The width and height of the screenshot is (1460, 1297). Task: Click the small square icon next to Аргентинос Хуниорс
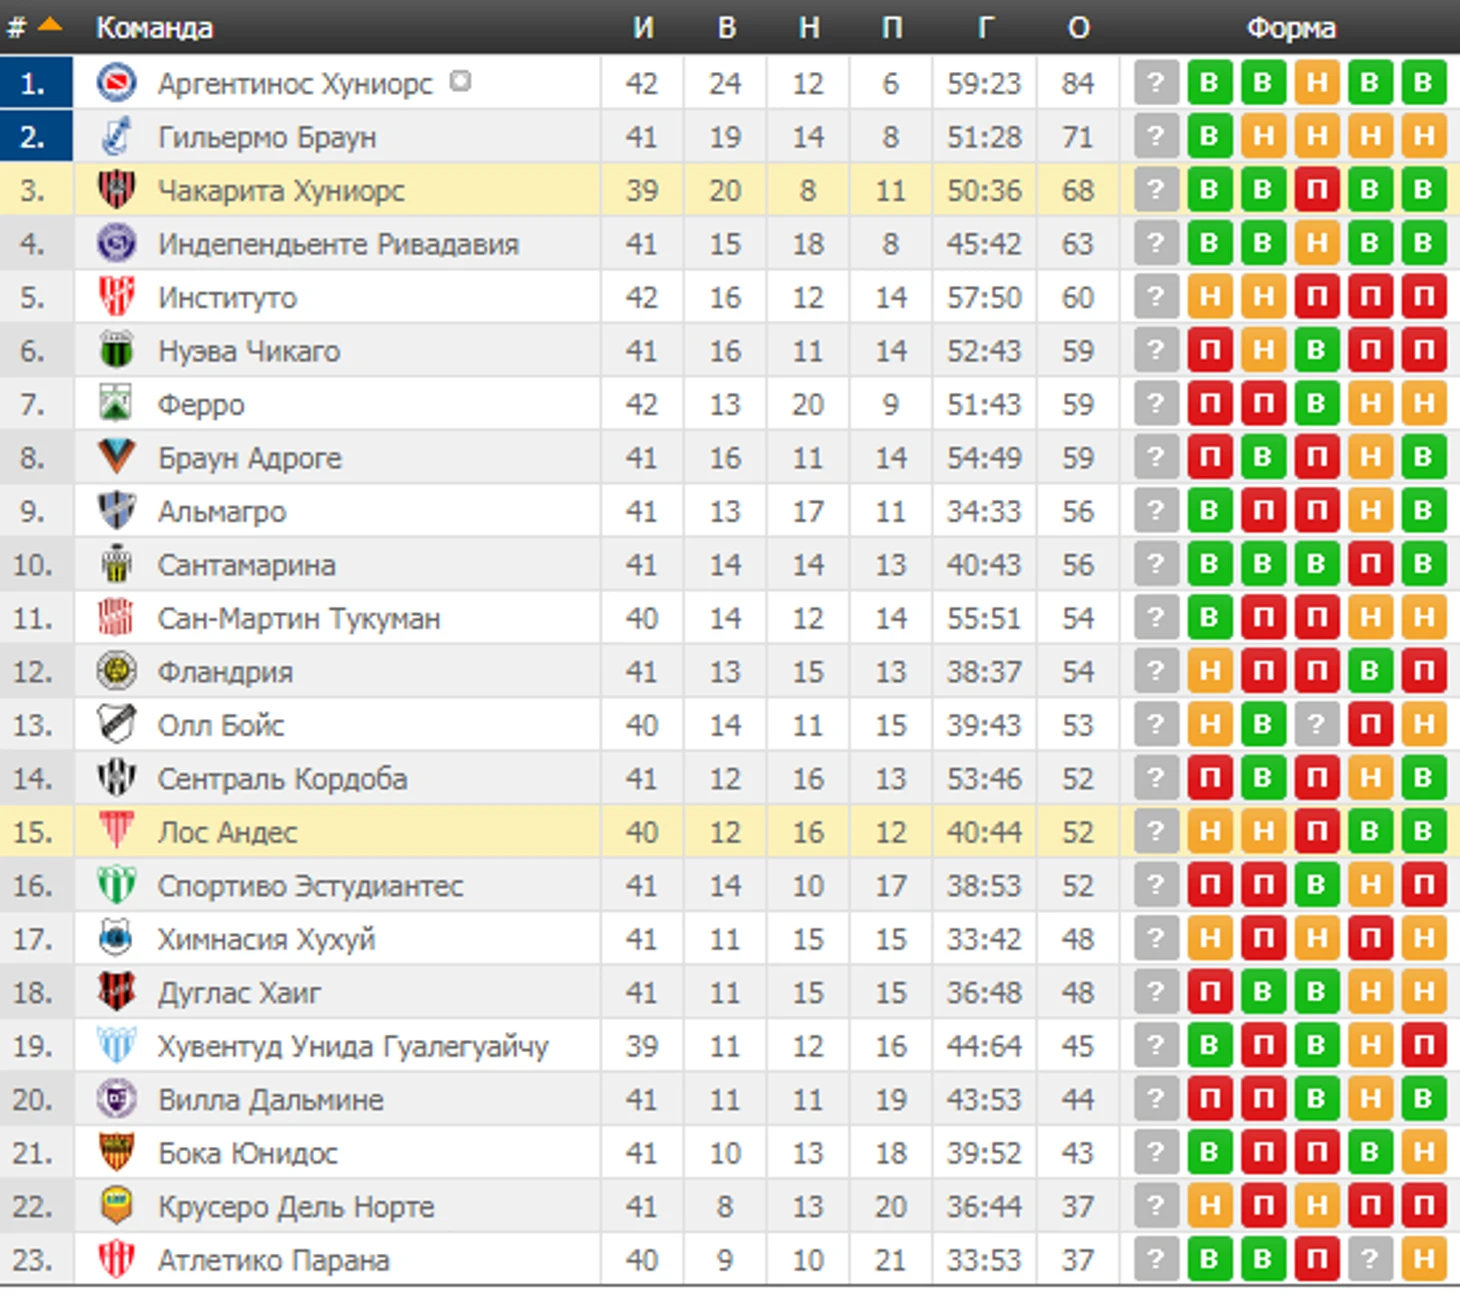[460, 80]
